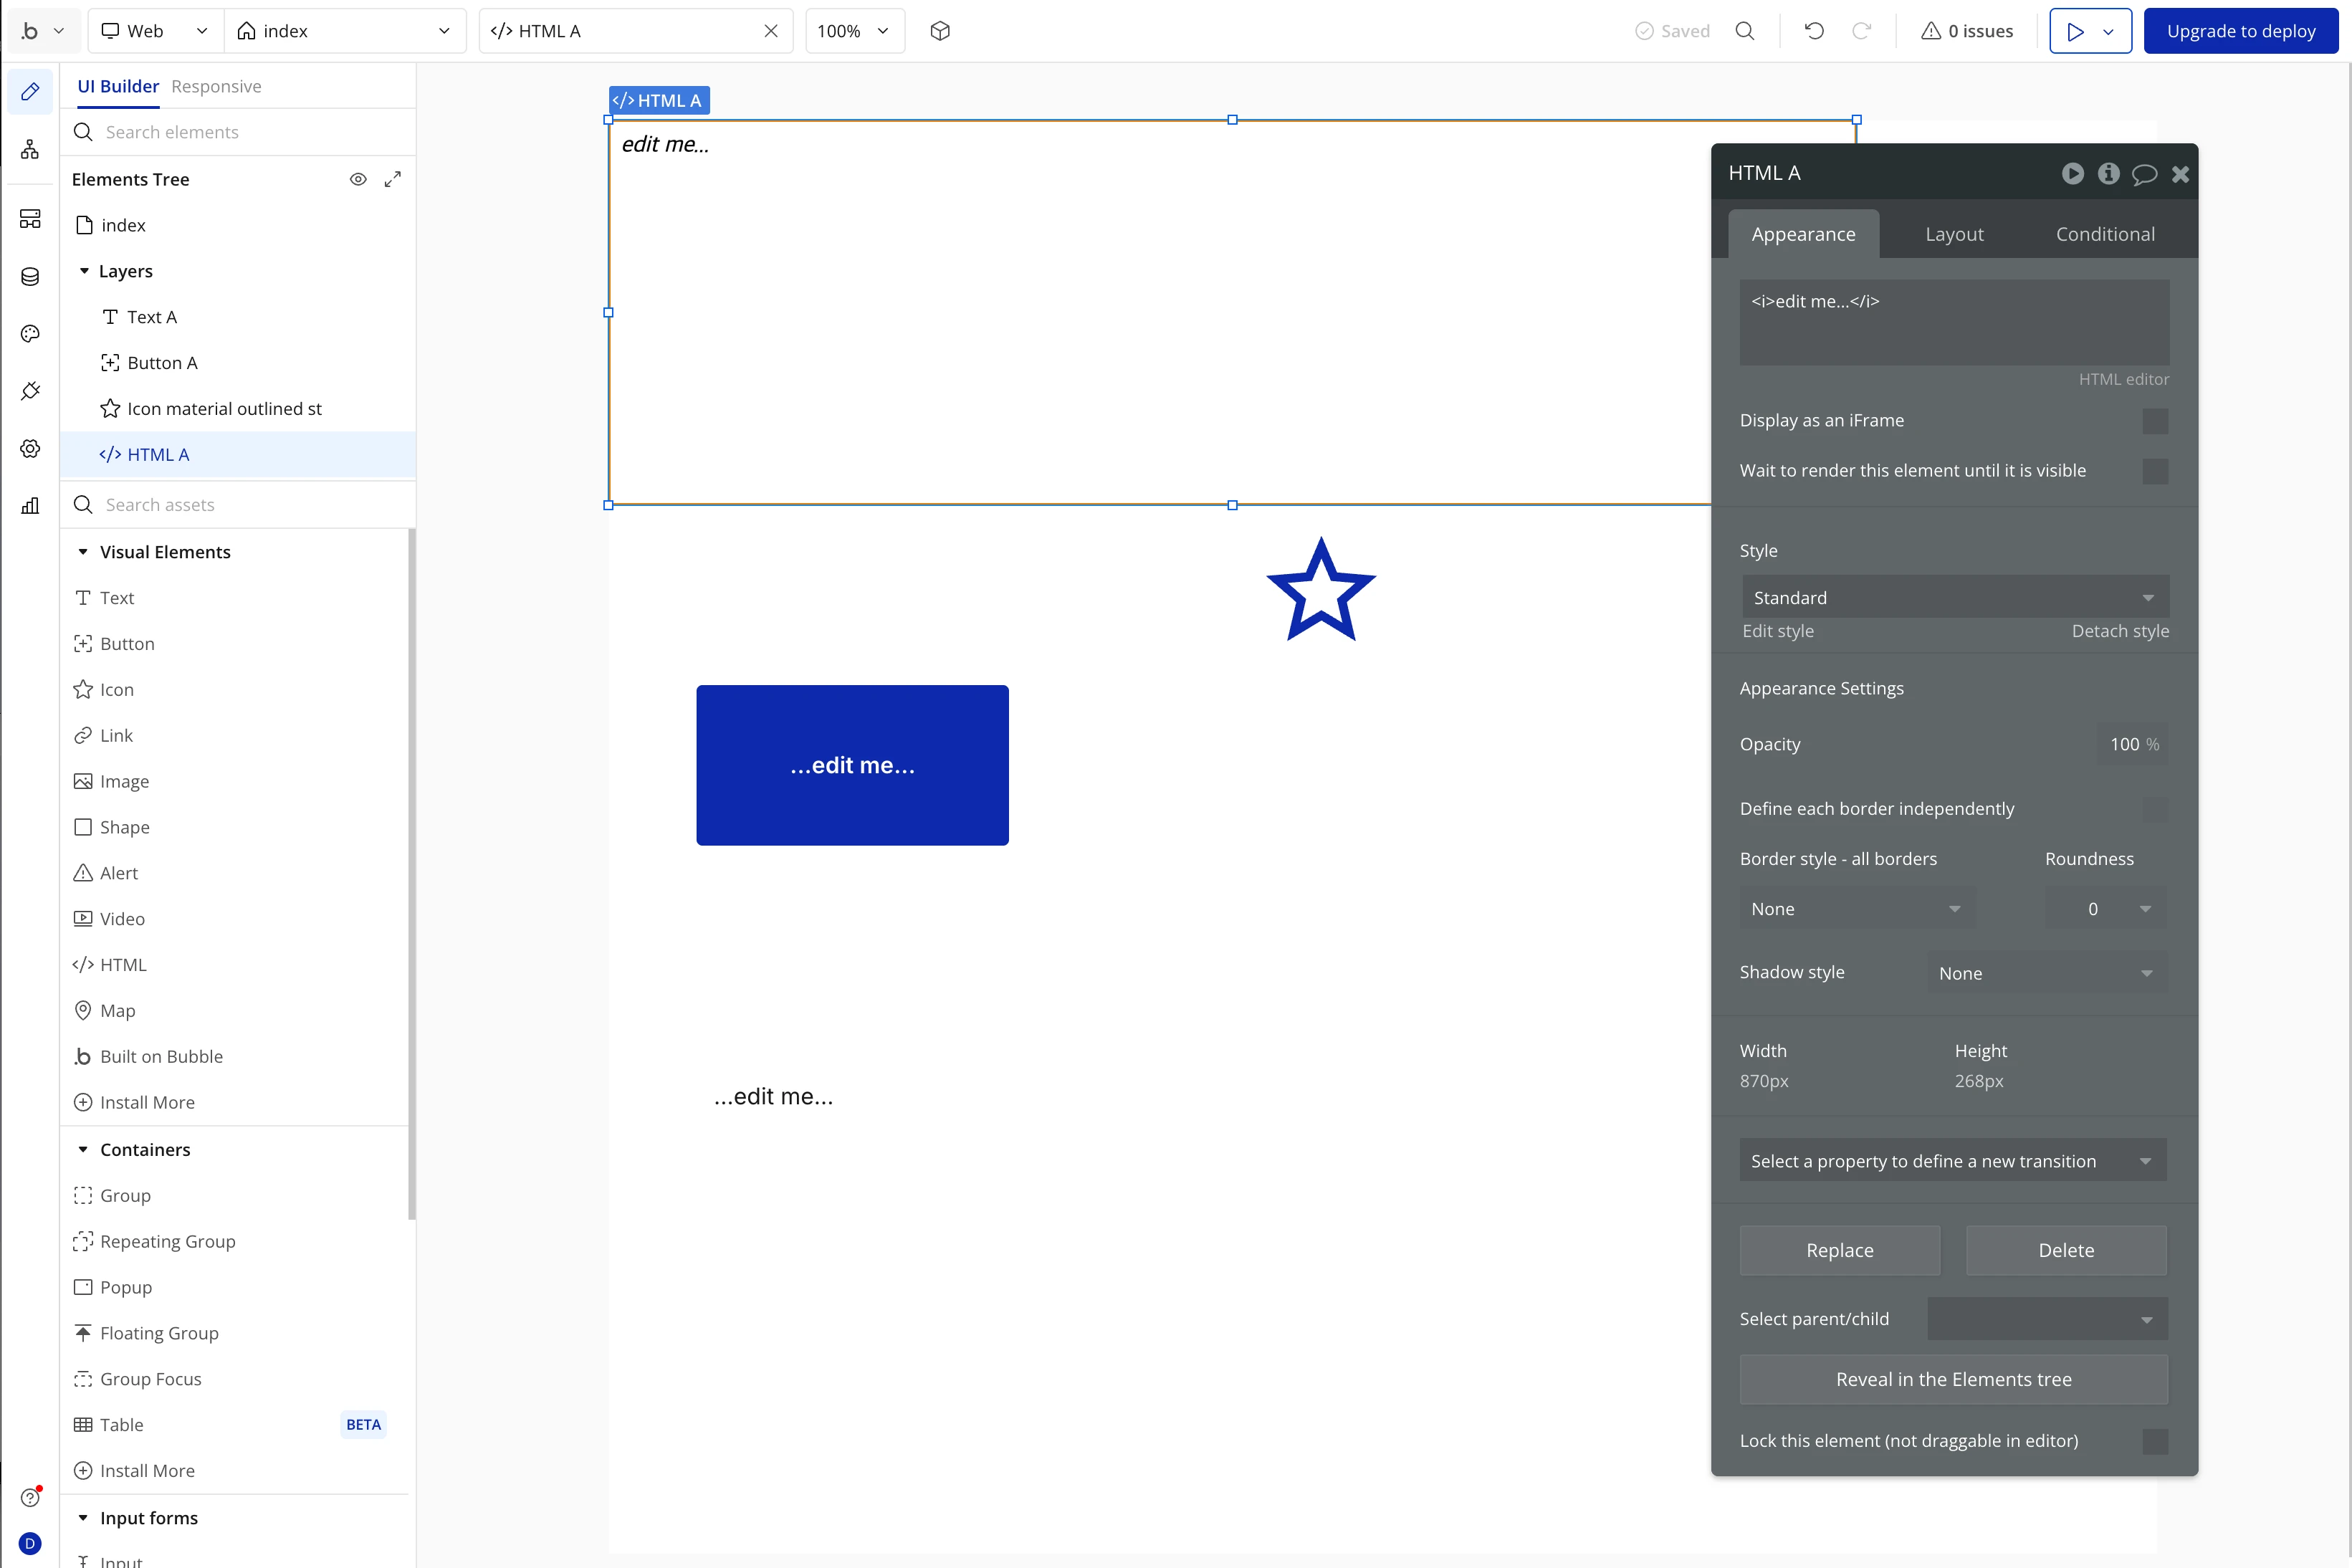Expand the Elements Tree panel
The image size is (2352, 1568).
click(393, 179)
